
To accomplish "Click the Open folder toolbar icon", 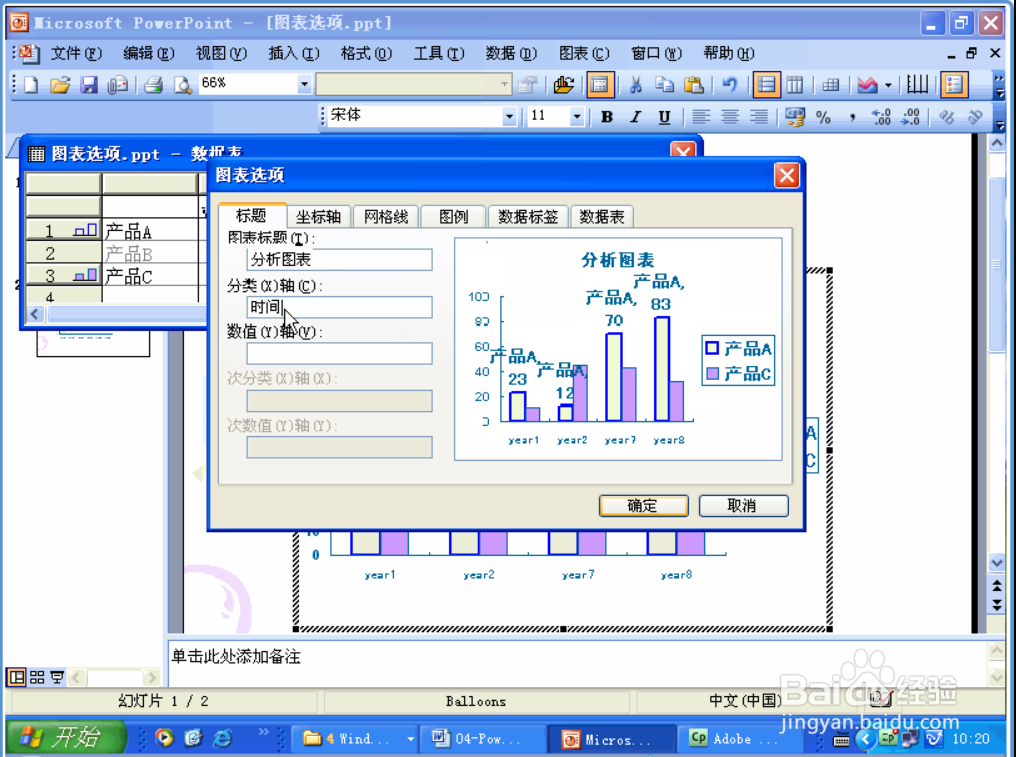I will click(60, 85).
